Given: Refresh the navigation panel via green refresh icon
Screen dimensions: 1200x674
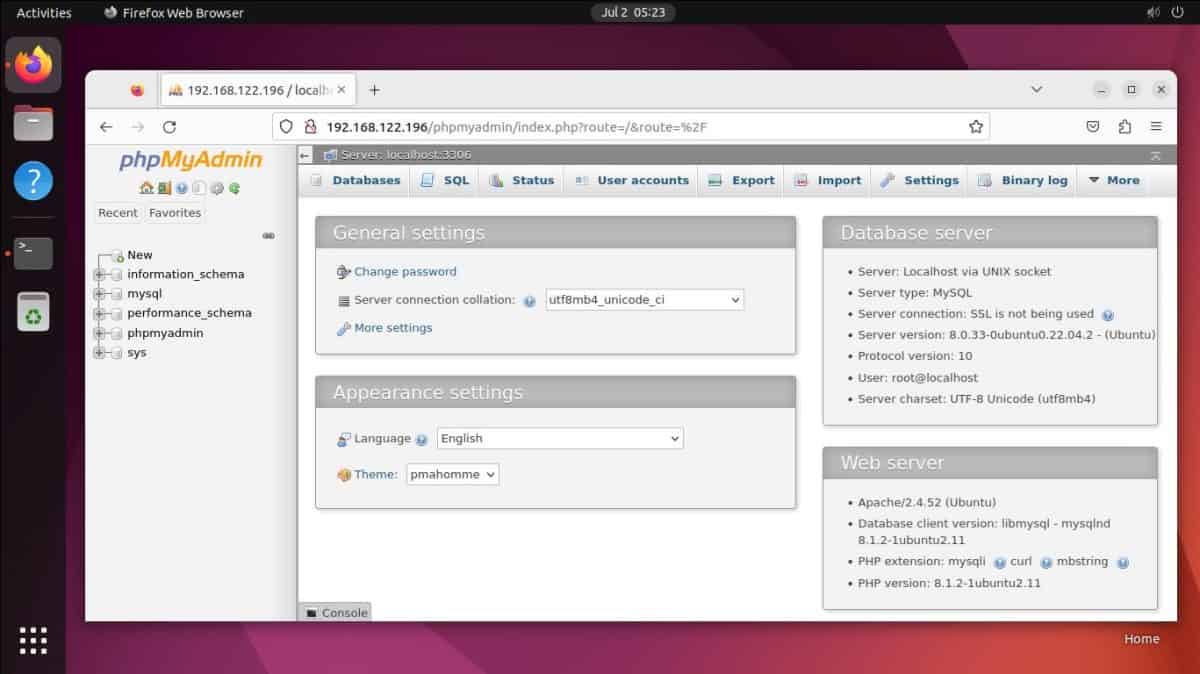Looking at the screenshot, I should point(235,188).
